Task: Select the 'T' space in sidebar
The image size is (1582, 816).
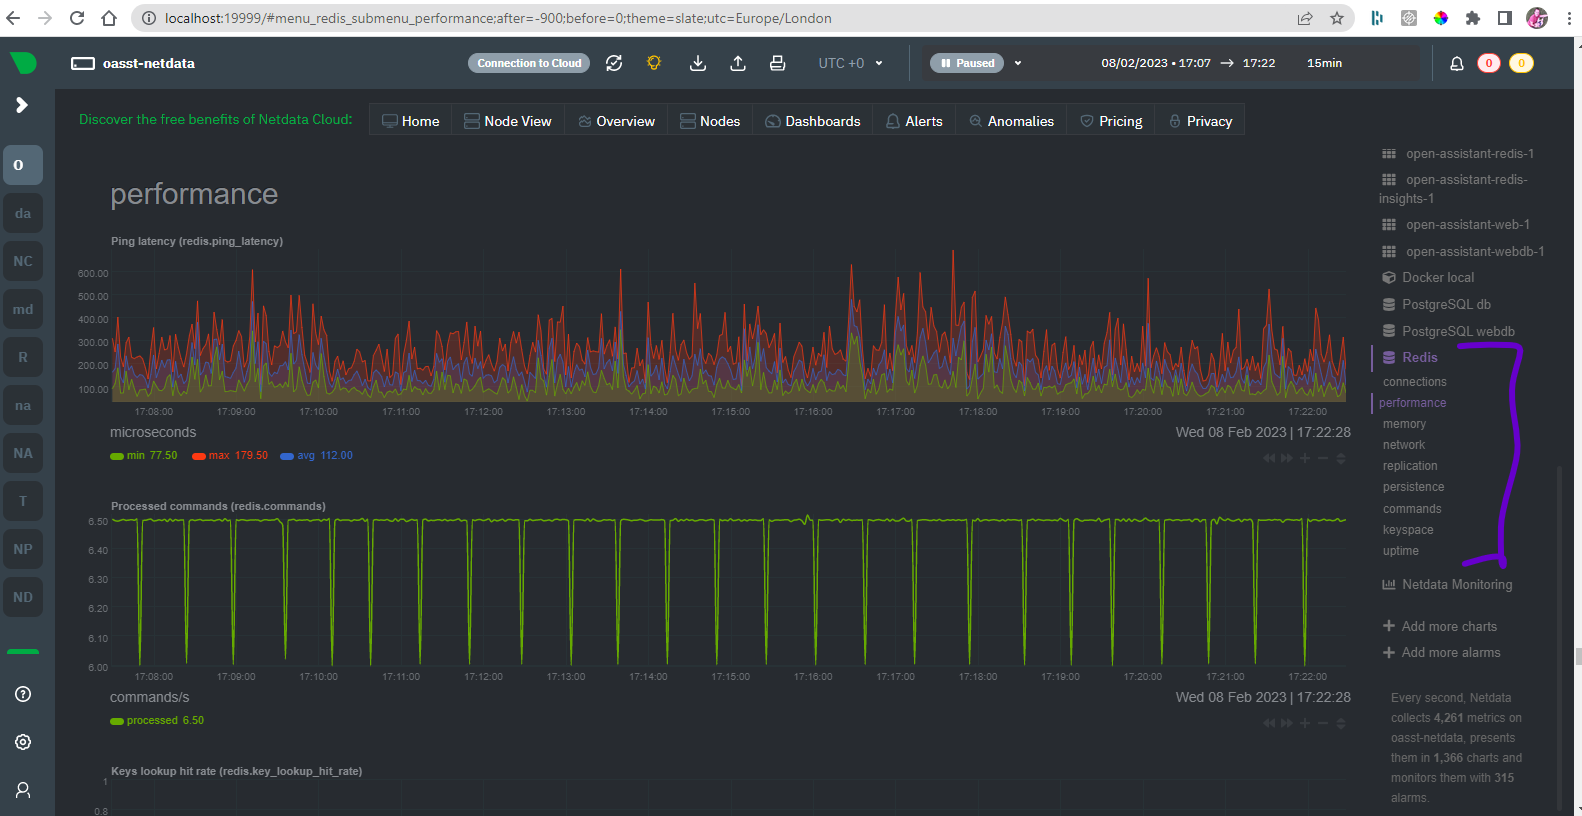Action: 23,501
